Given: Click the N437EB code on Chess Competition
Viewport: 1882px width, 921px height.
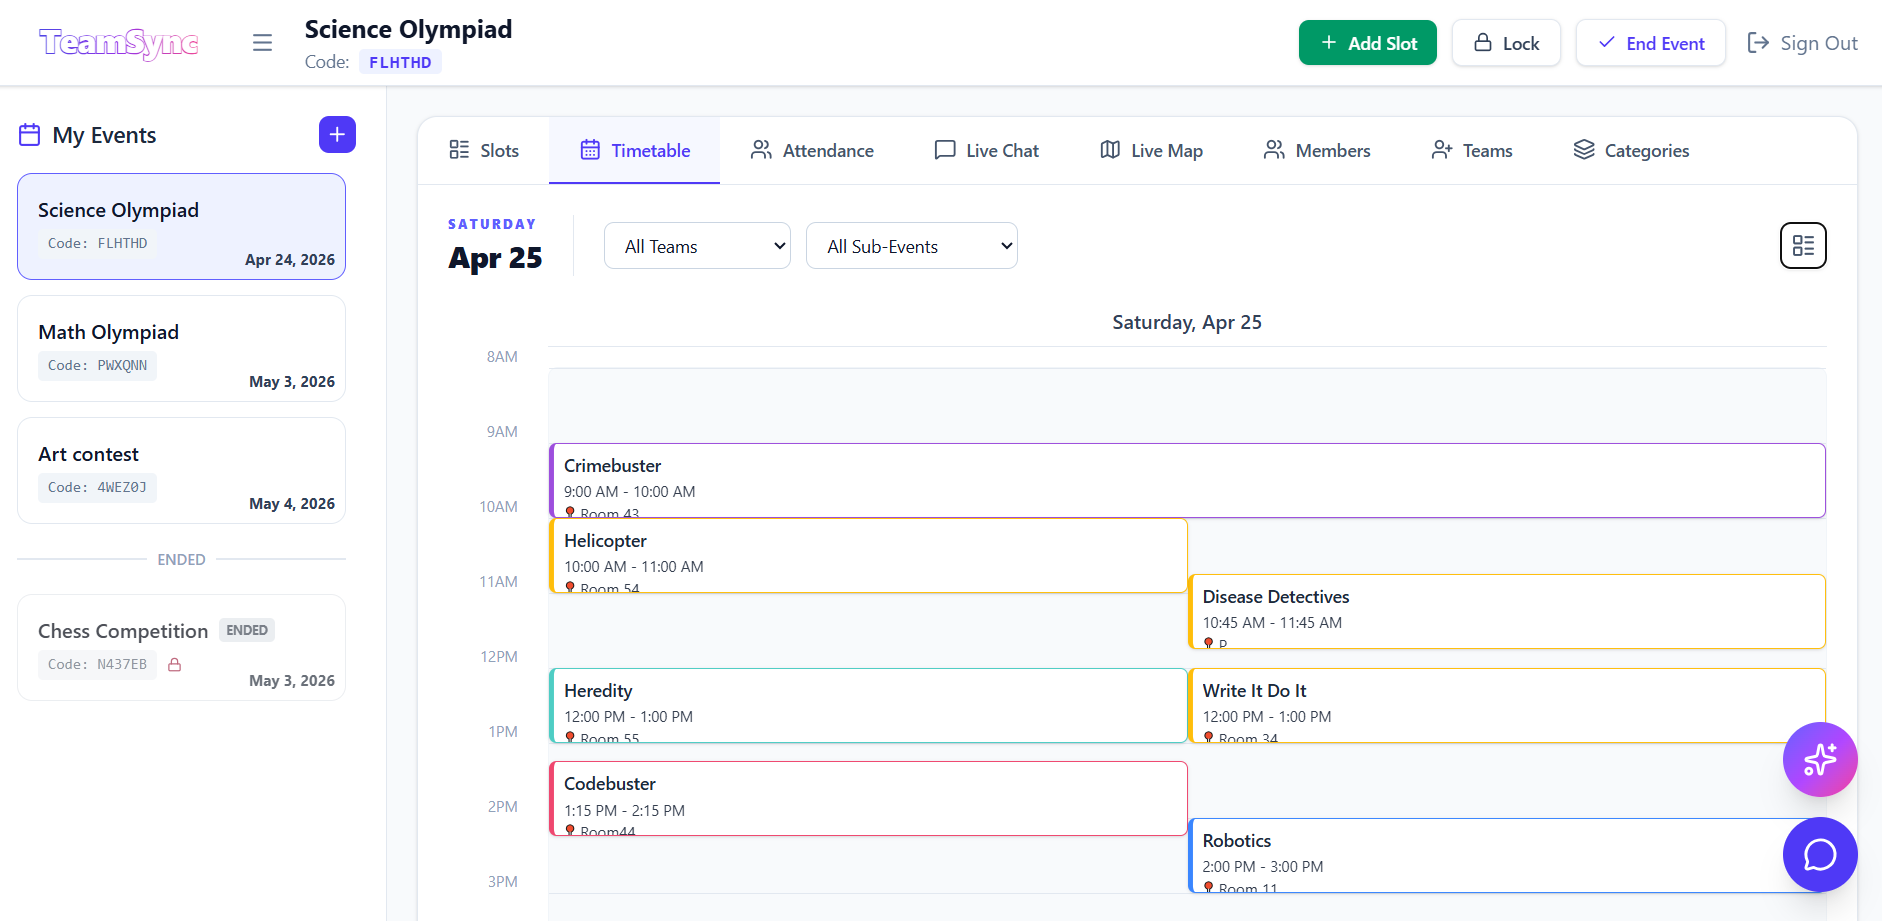Looking at the screenshot, I should (97, 665).
